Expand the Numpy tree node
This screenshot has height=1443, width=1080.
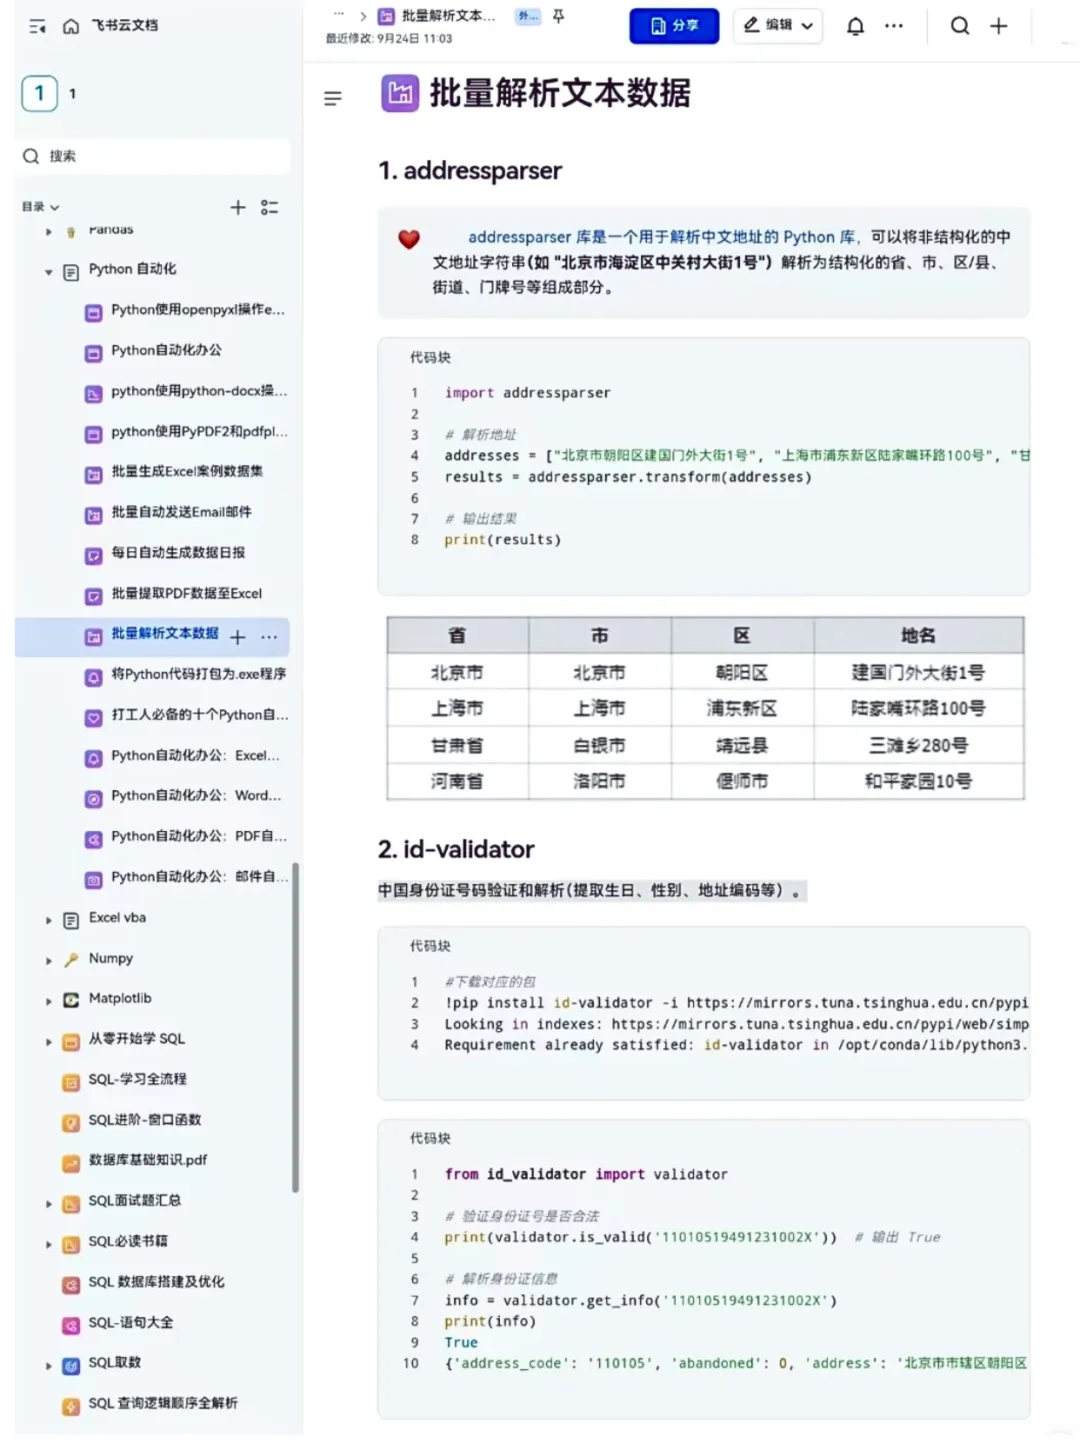[48, 960]
